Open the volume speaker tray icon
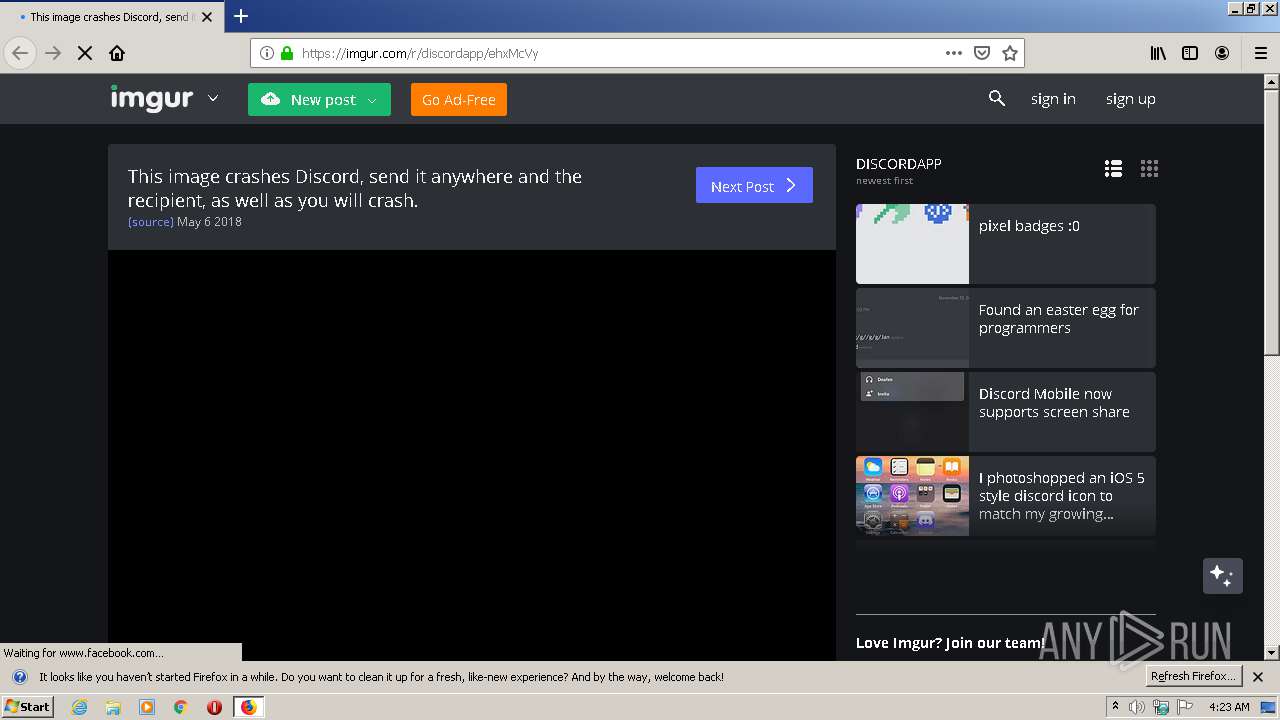This screenshot has height=720, width=1280. click(x=1137, y=707)
